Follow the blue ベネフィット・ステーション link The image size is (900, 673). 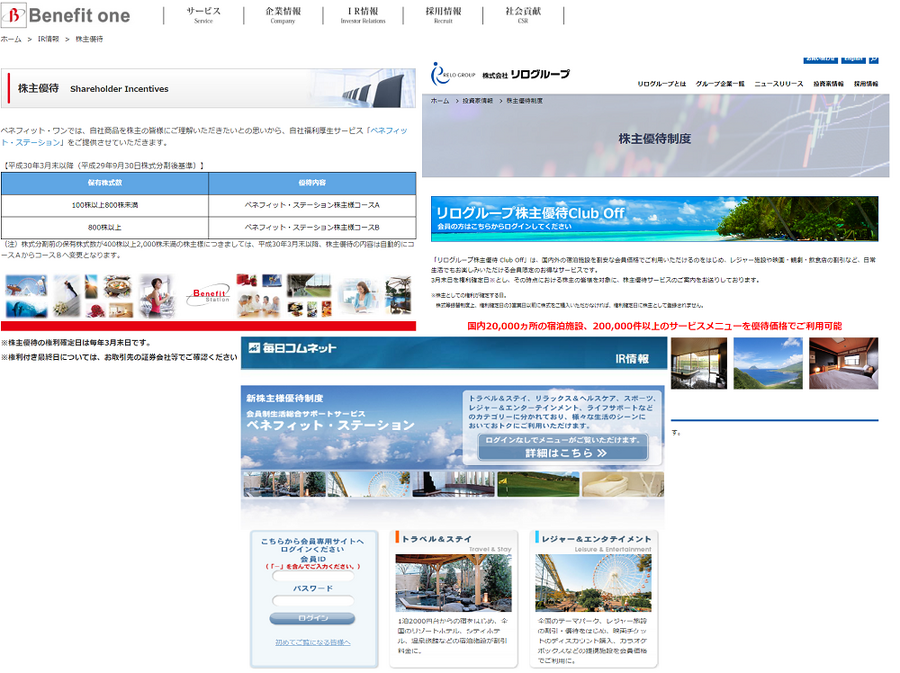pos(388,131)
